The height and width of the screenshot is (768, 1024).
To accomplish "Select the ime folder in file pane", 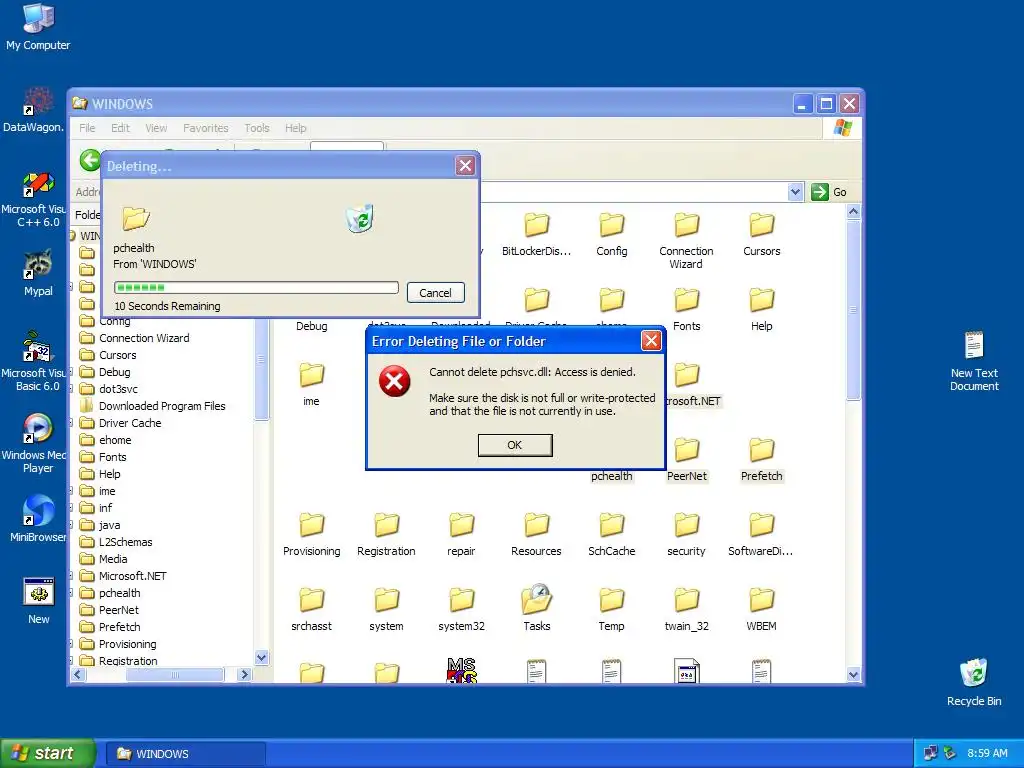I will tap(312, 376).
